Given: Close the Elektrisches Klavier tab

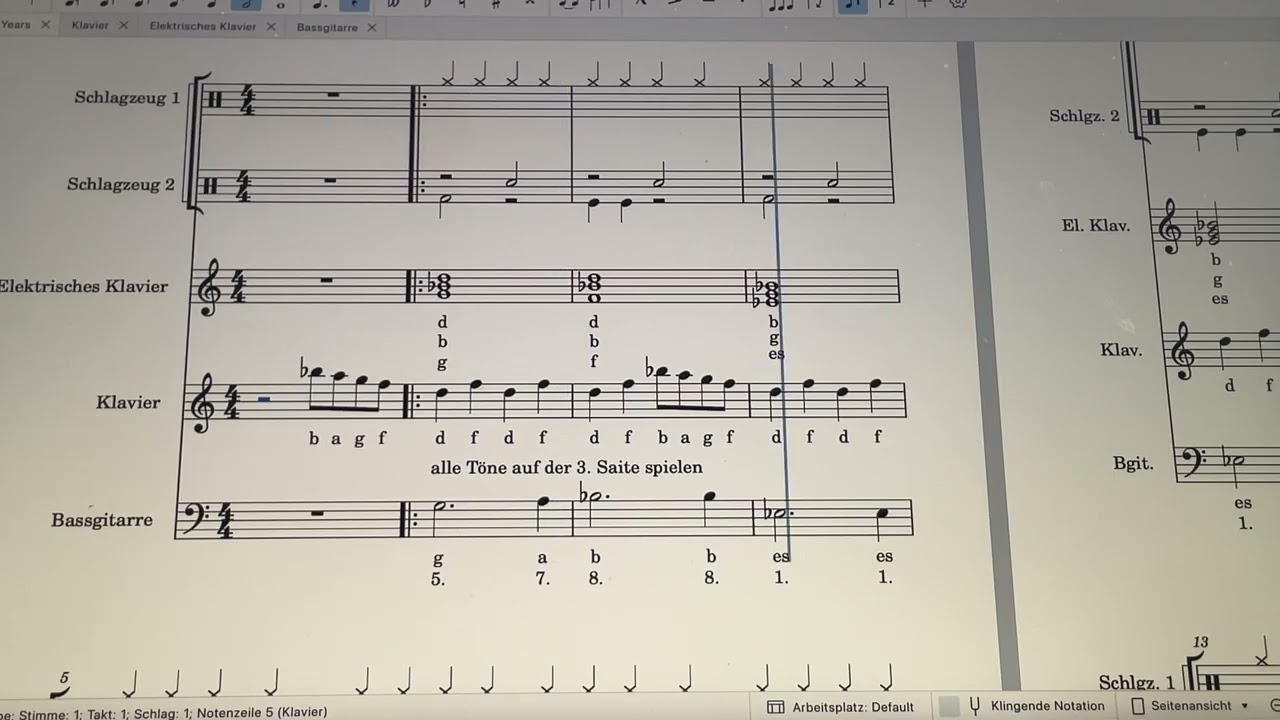Looking at the screenshot, I should pos(271,27).
